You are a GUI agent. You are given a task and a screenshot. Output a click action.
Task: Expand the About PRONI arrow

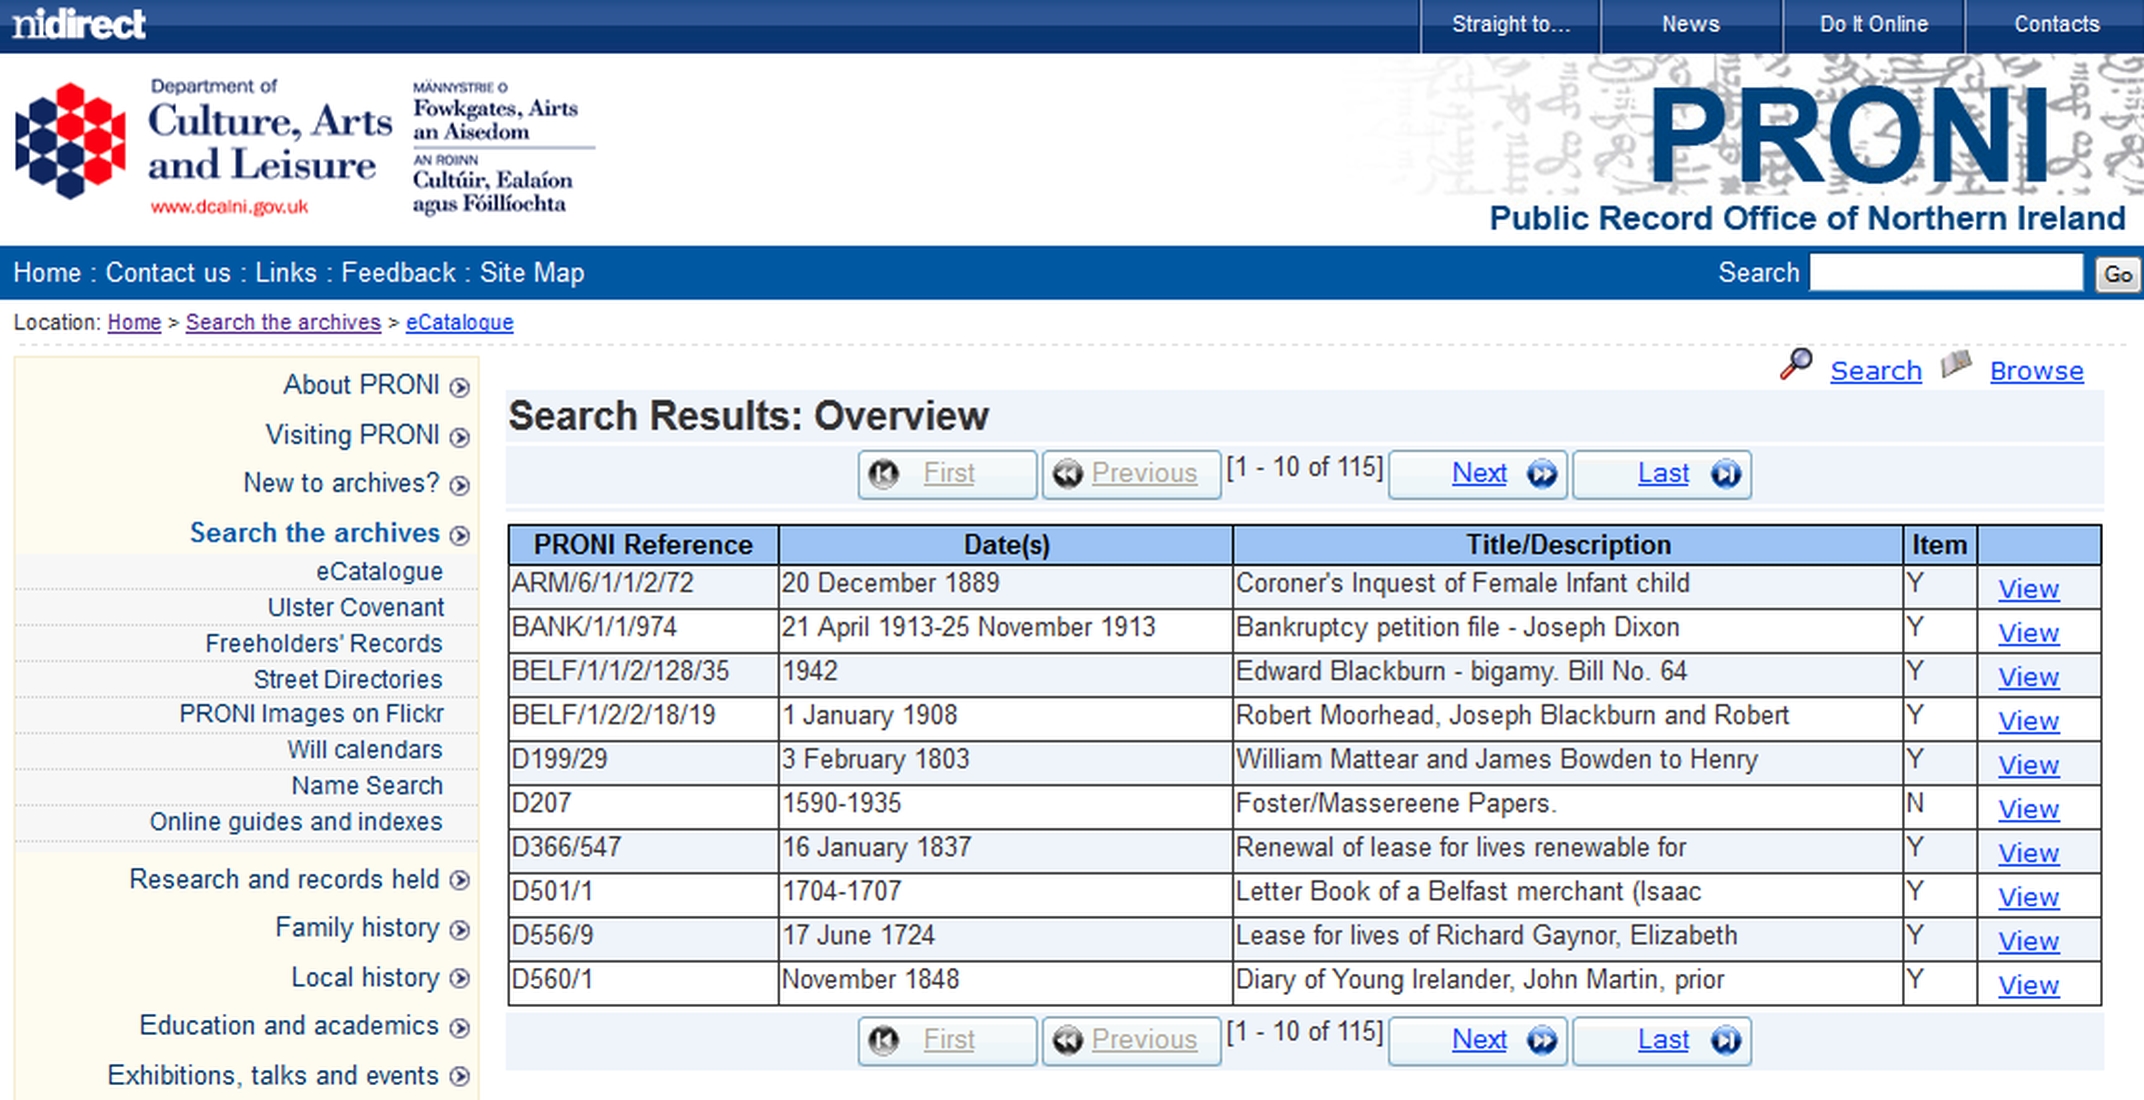coord(459,387)
